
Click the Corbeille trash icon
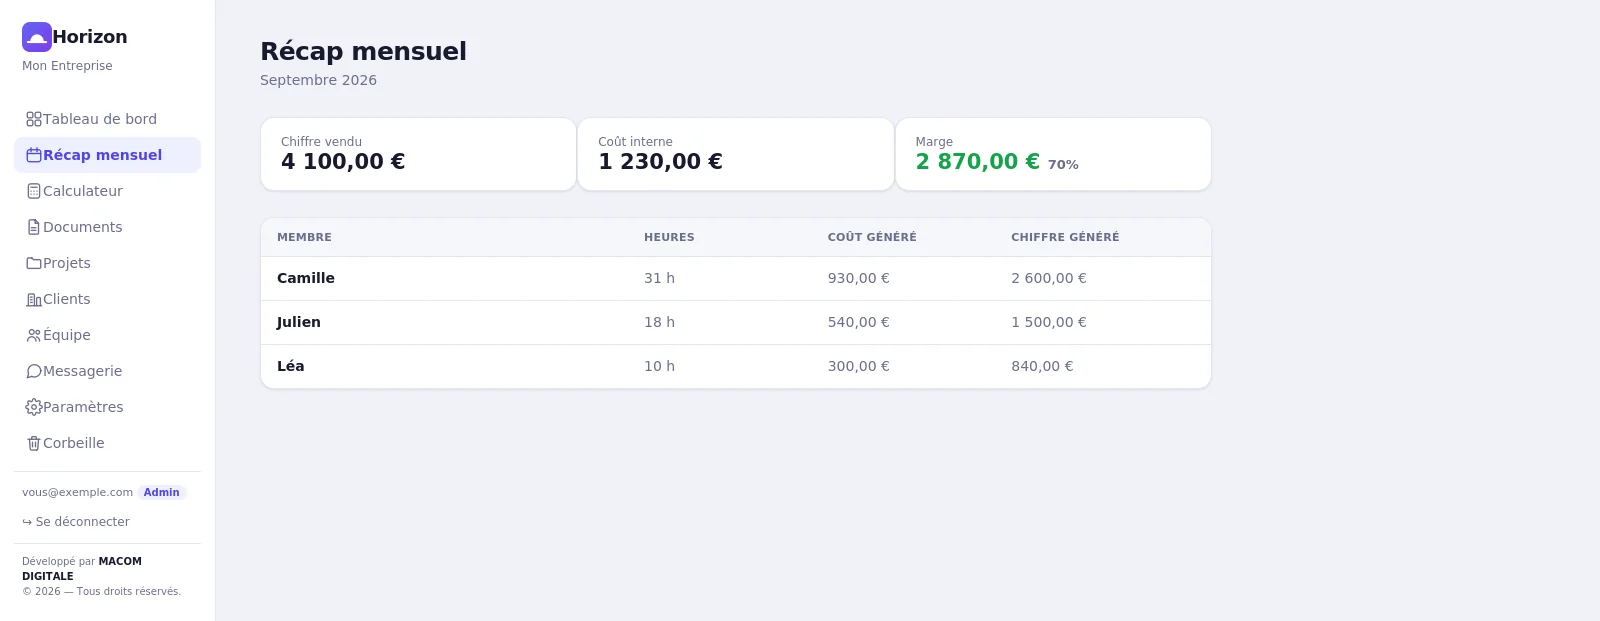click(34, 443)
